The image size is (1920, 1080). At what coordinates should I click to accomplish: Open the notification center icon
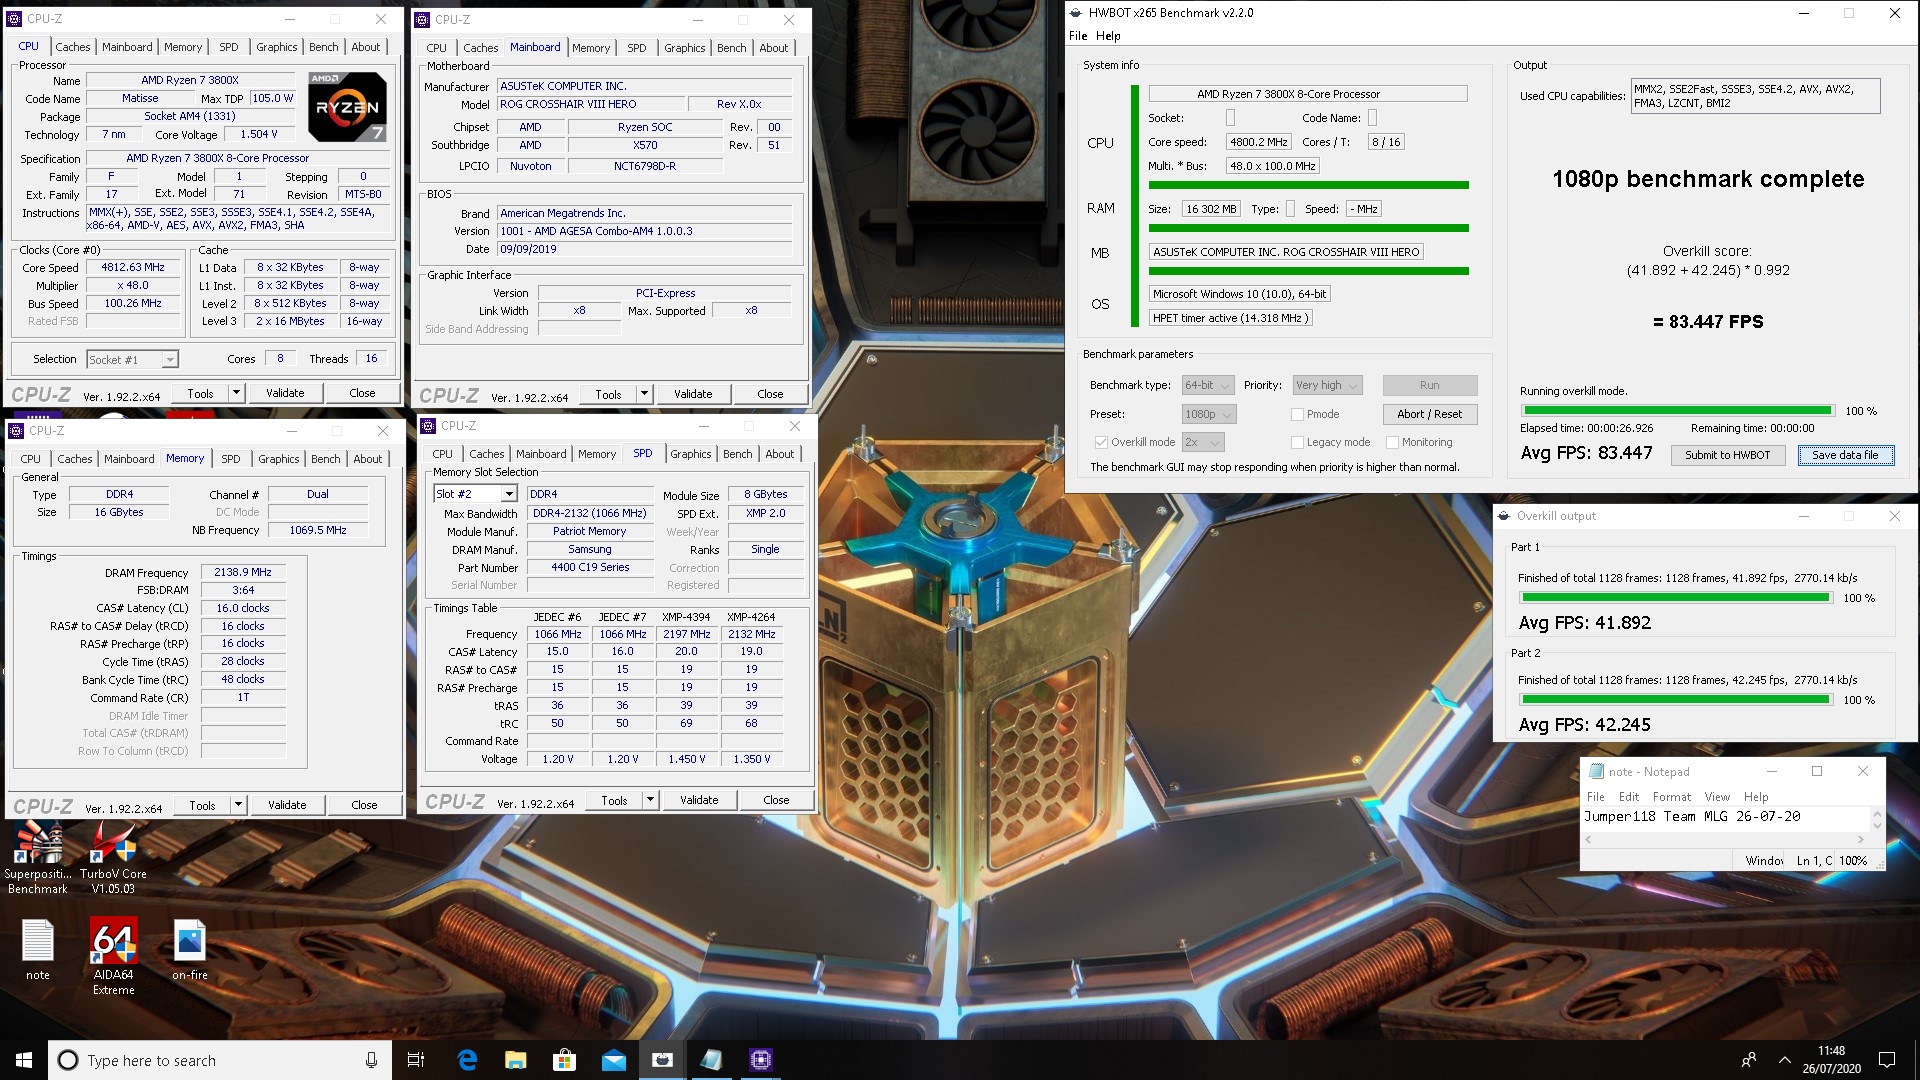[x=1887, y=1060]
